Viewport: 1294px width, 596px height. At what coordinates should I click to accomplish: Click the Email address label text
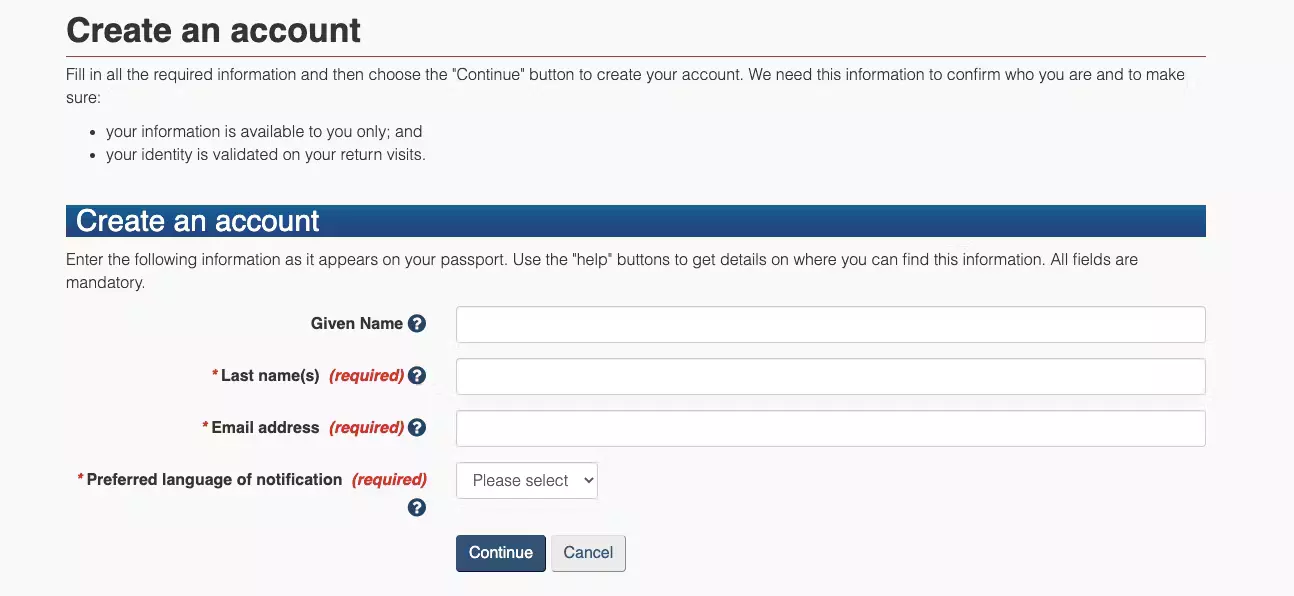tap(265, 428)
